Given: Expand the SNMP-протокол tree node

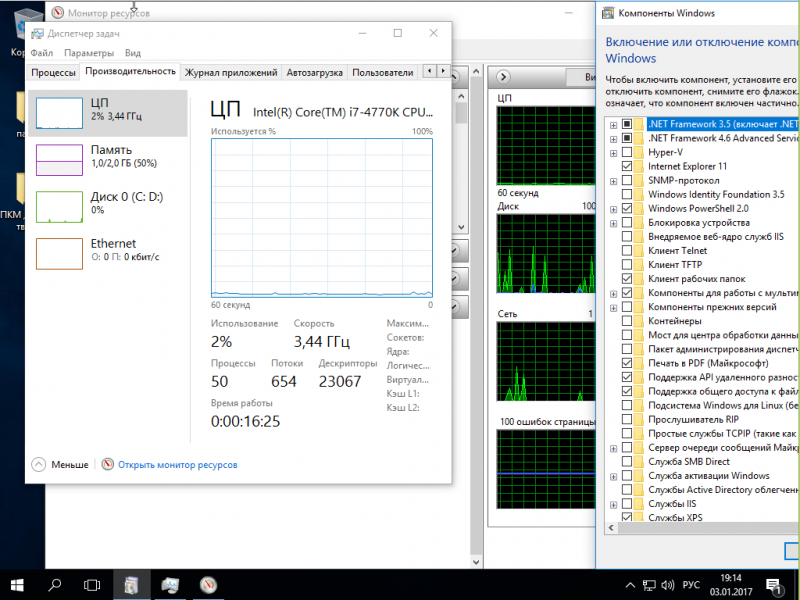Looking at the screenshot, I should [x=613, y=181].
